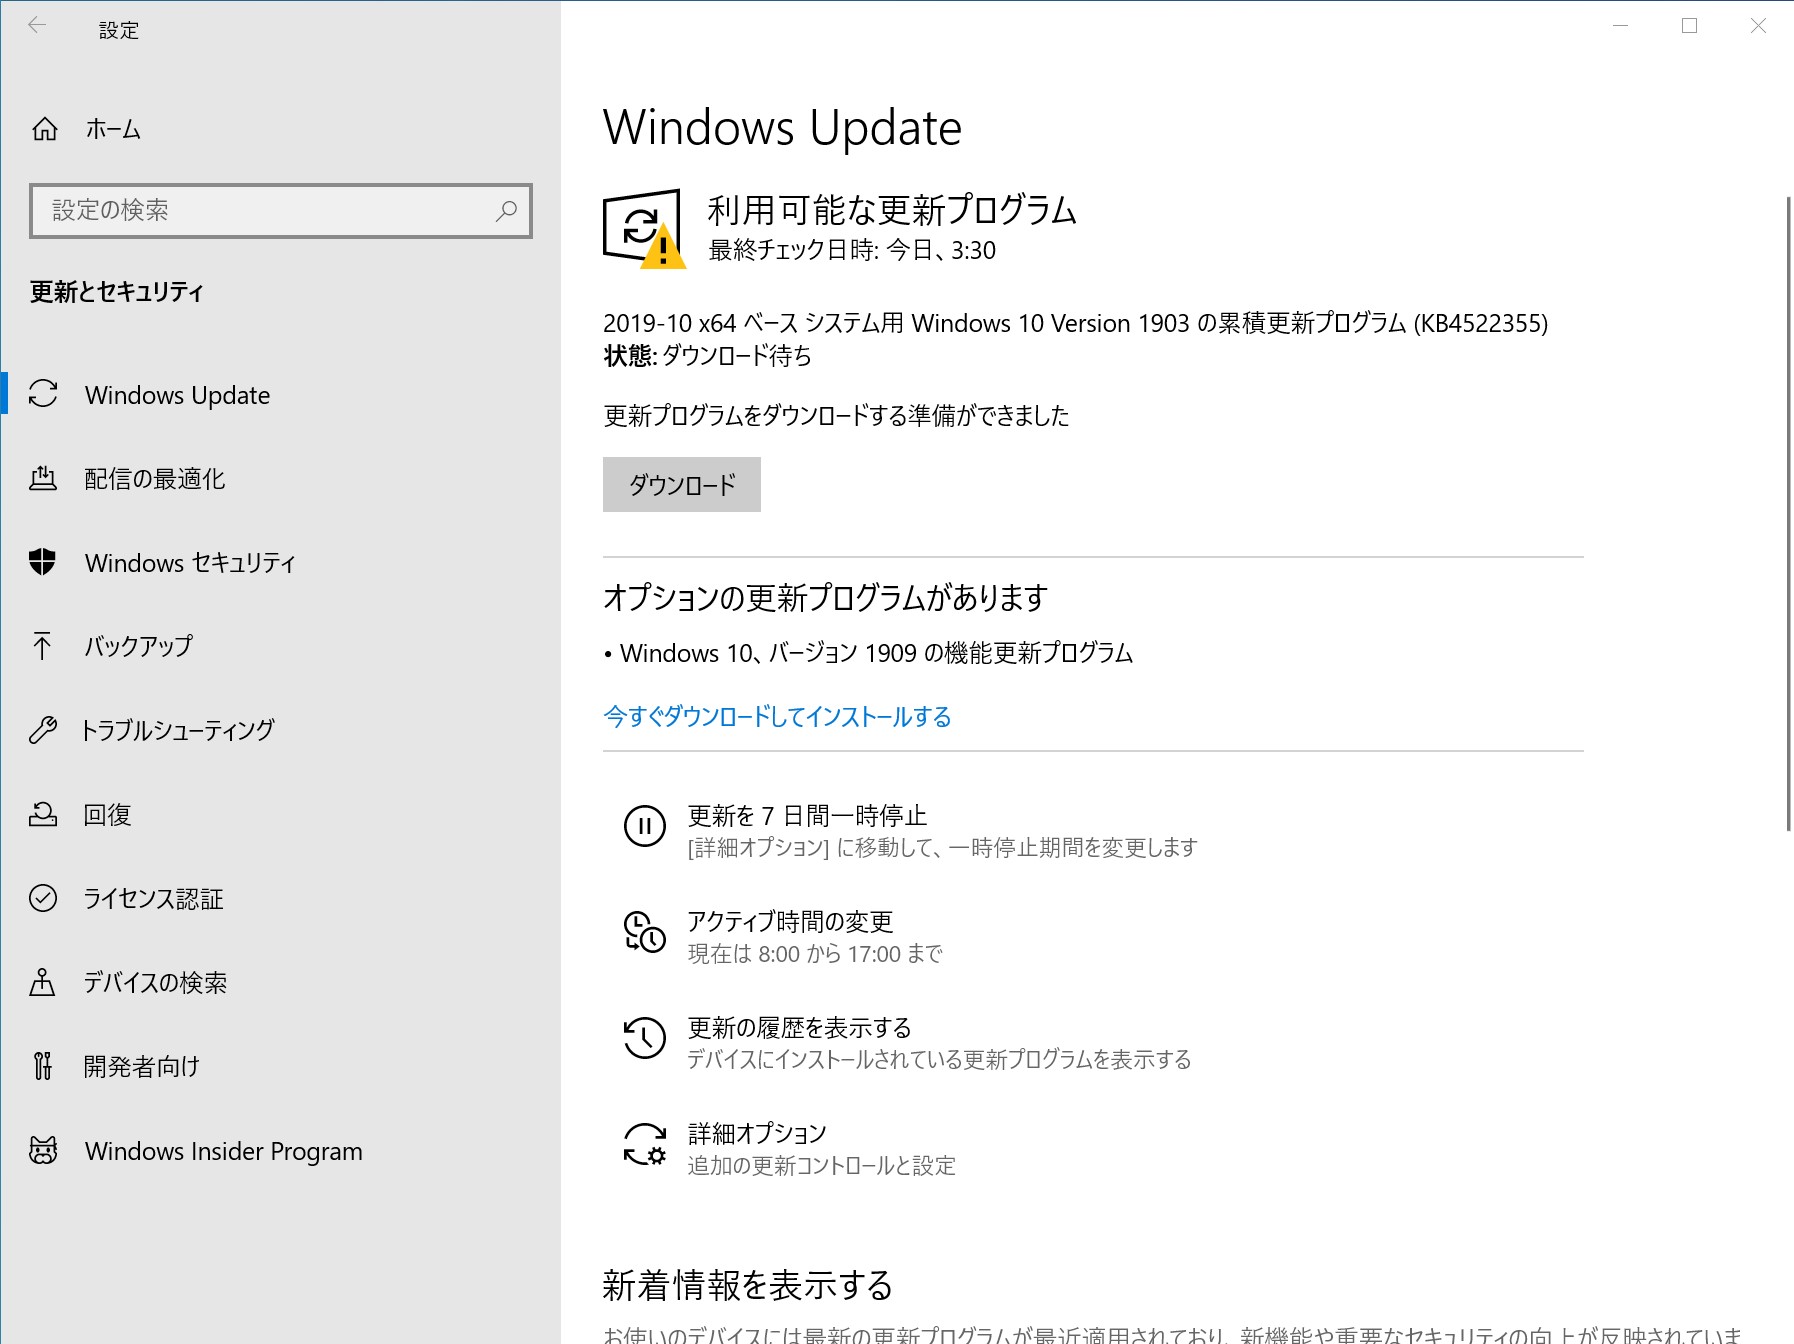Open the Windows Insider Program section
This screenshot has width=1794, height=1344.
223,1151
